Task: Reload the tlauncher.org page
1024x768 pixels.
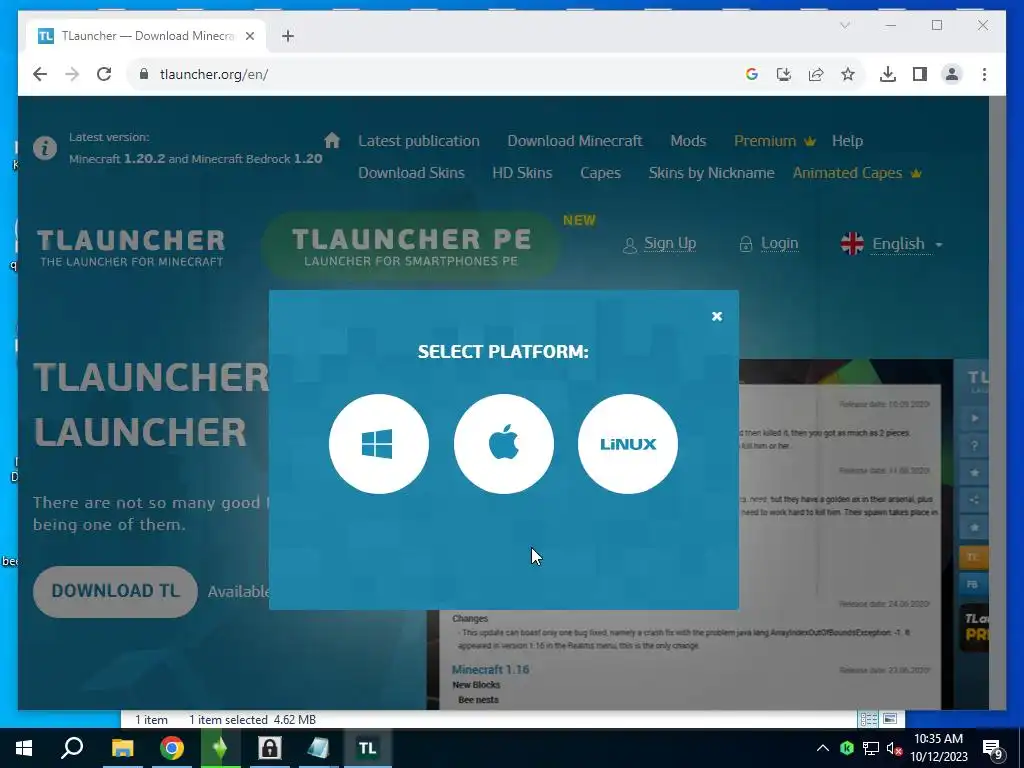Action: pyautogui.click(x=104, y=74)
